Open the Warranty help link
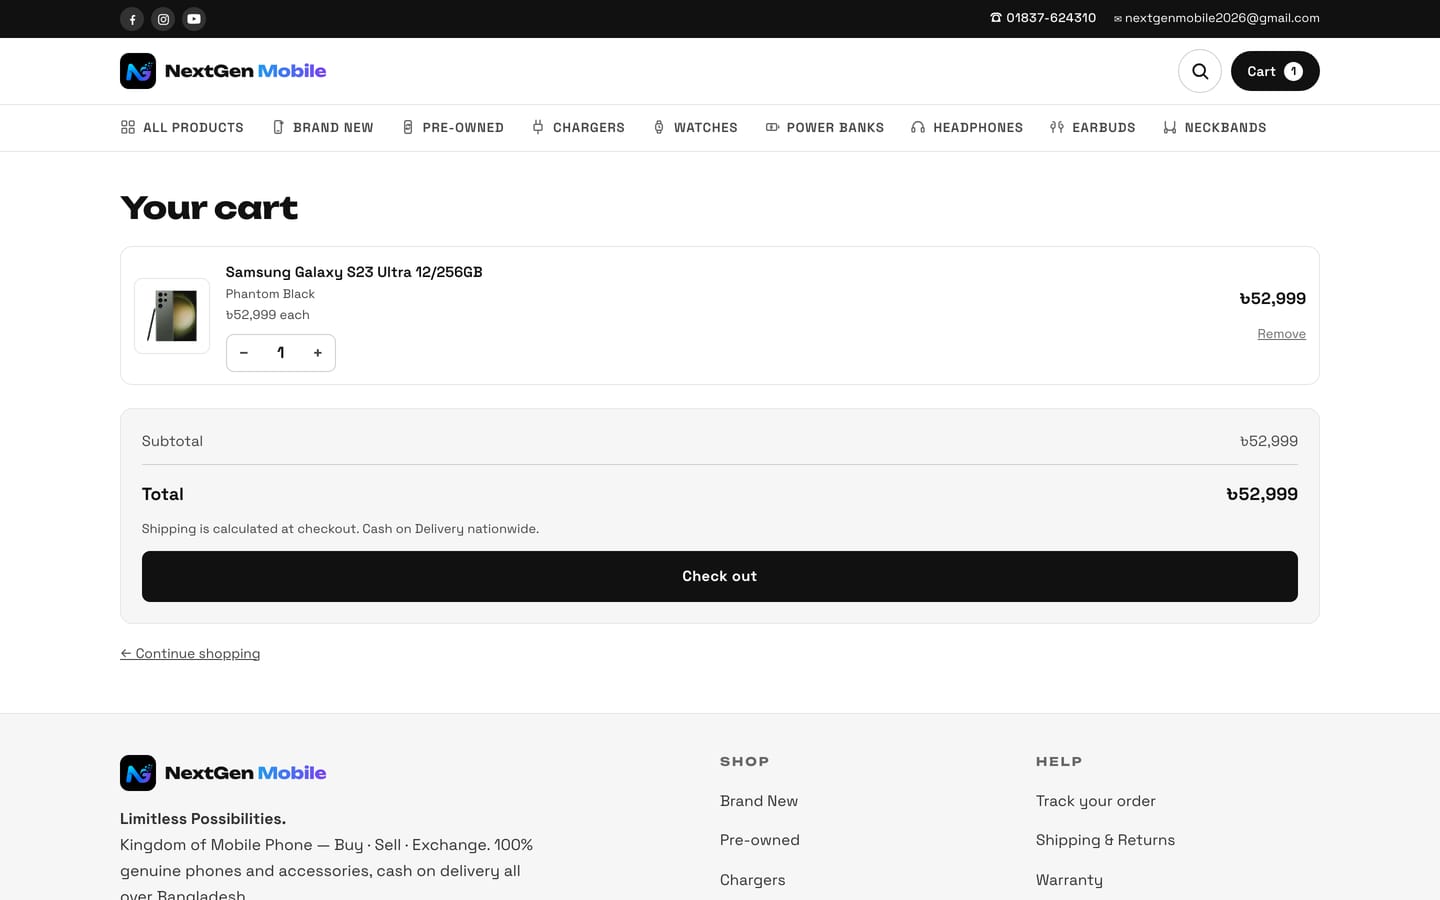This screenshot has height=900, width=1440. (1070, 880)
